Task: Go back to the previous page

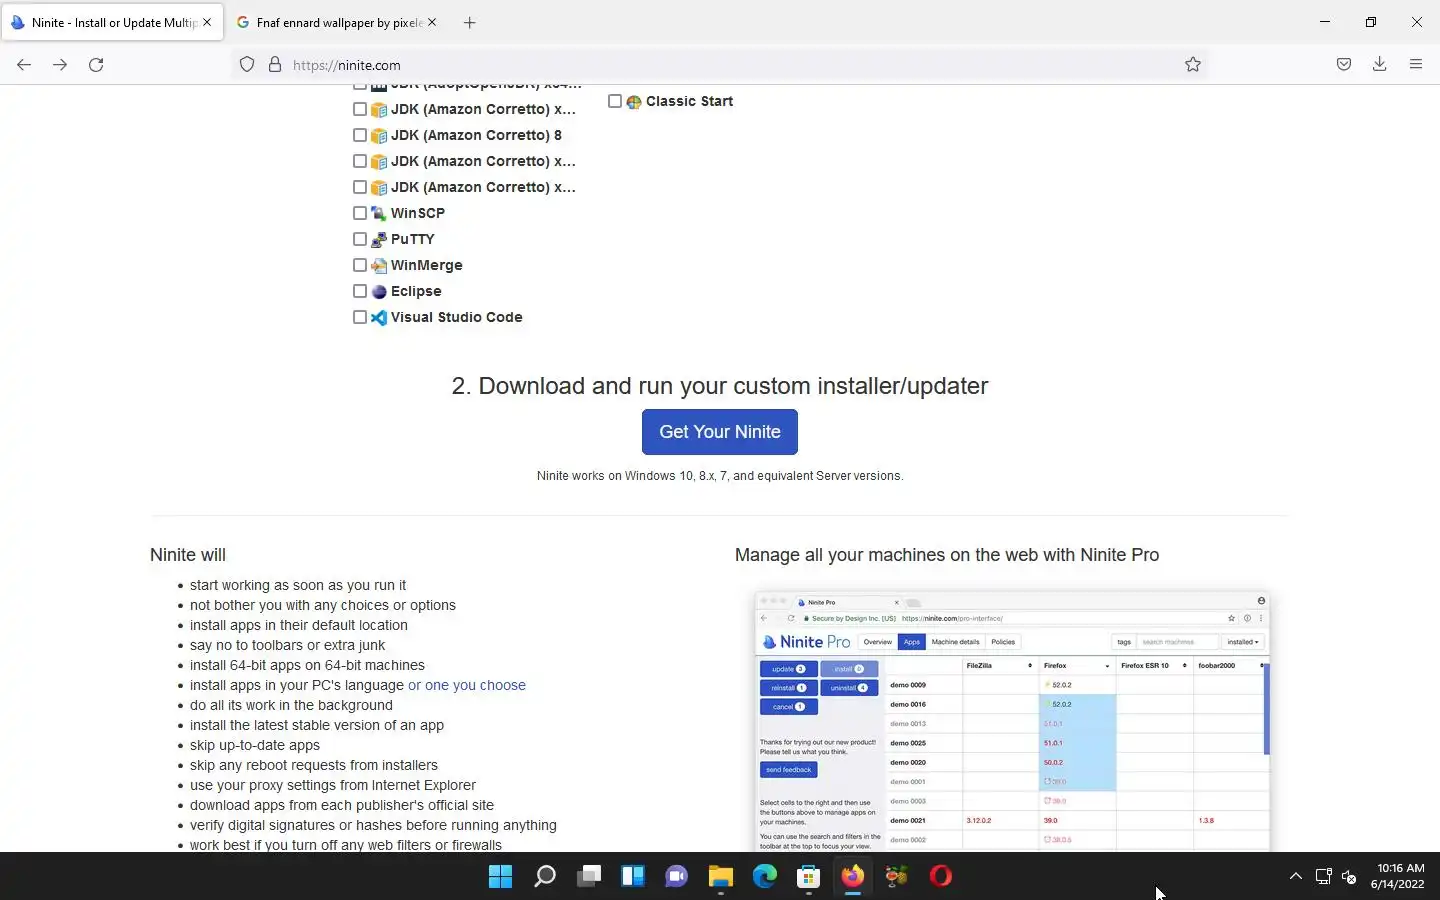Action: tap(24, 64)
